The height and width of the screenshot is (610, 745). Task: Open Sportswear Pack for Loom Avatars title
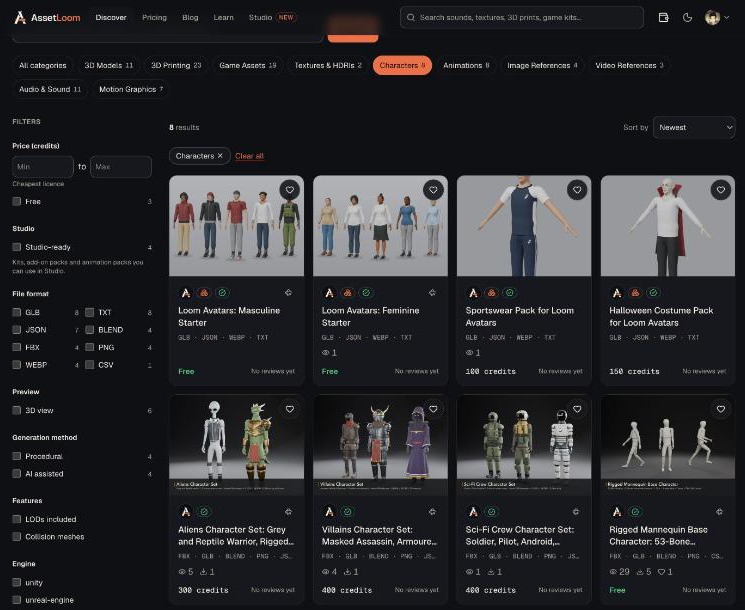[519, 316]
